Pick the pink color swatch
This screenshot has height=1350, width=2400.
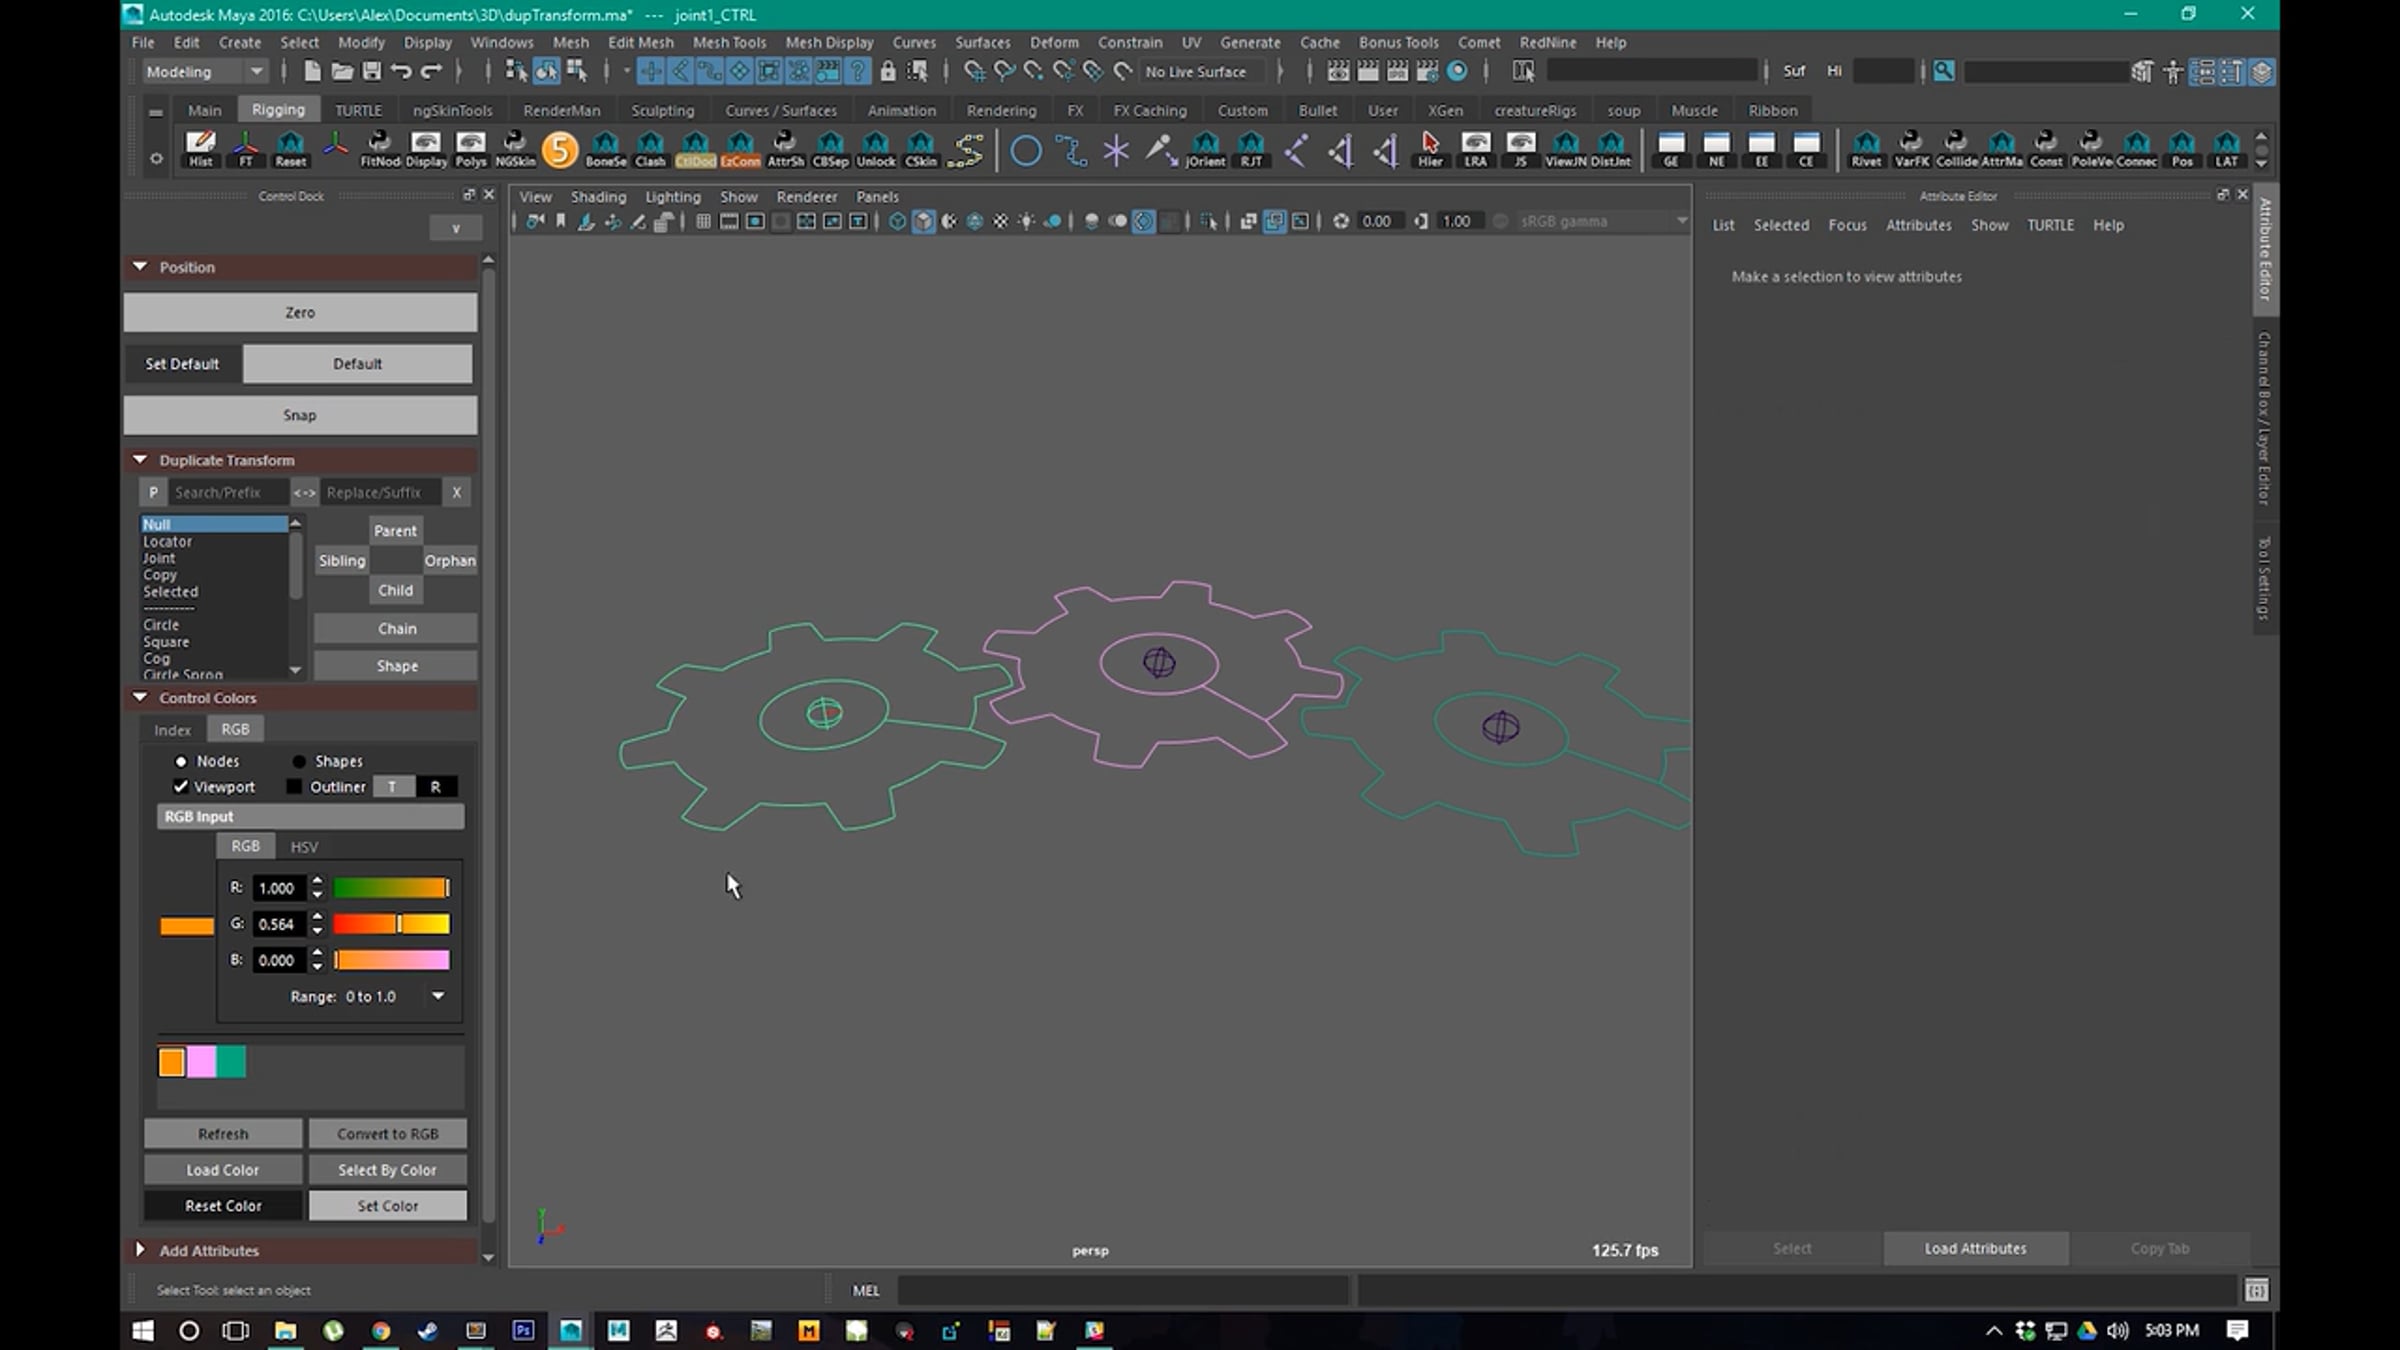[x=201, y=1062]
